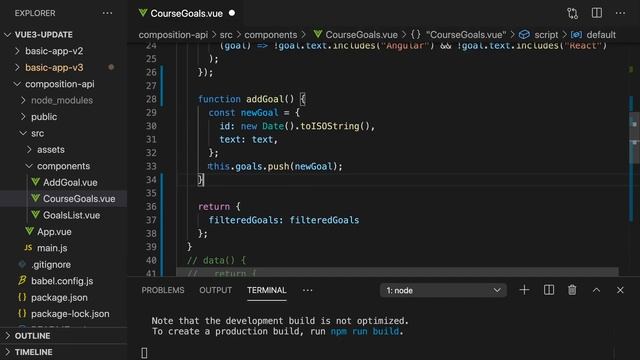Click composition-api in the breadcrumb
The height and width of the screenshot is (360, 640).
click(173, 35)
